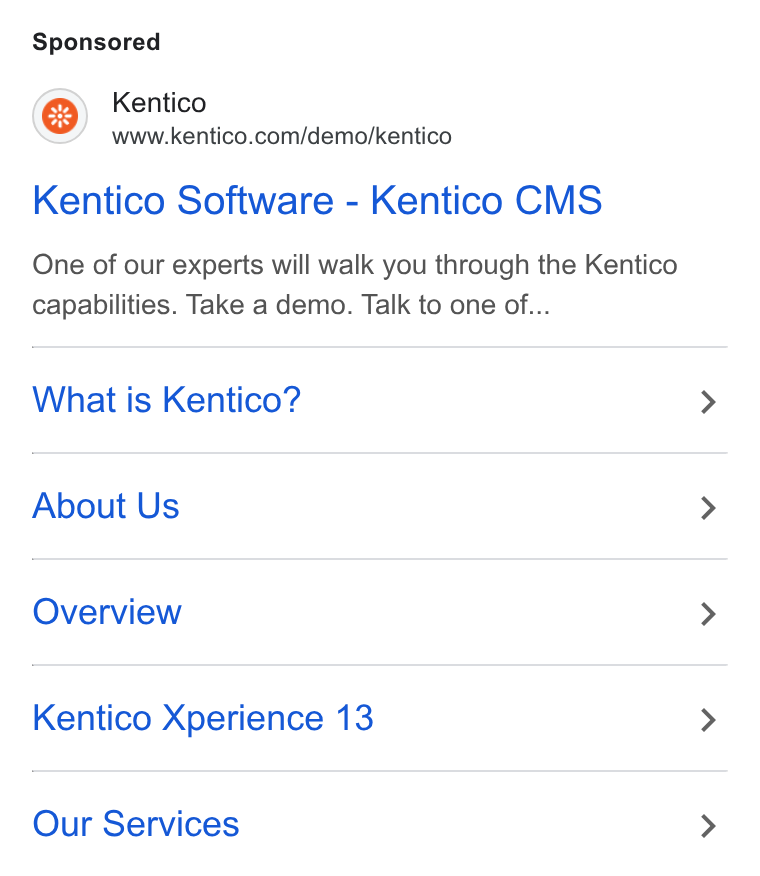Visit the About Us sitelink
This screenshot has width=760, height=876.
[x=106, y=506]
